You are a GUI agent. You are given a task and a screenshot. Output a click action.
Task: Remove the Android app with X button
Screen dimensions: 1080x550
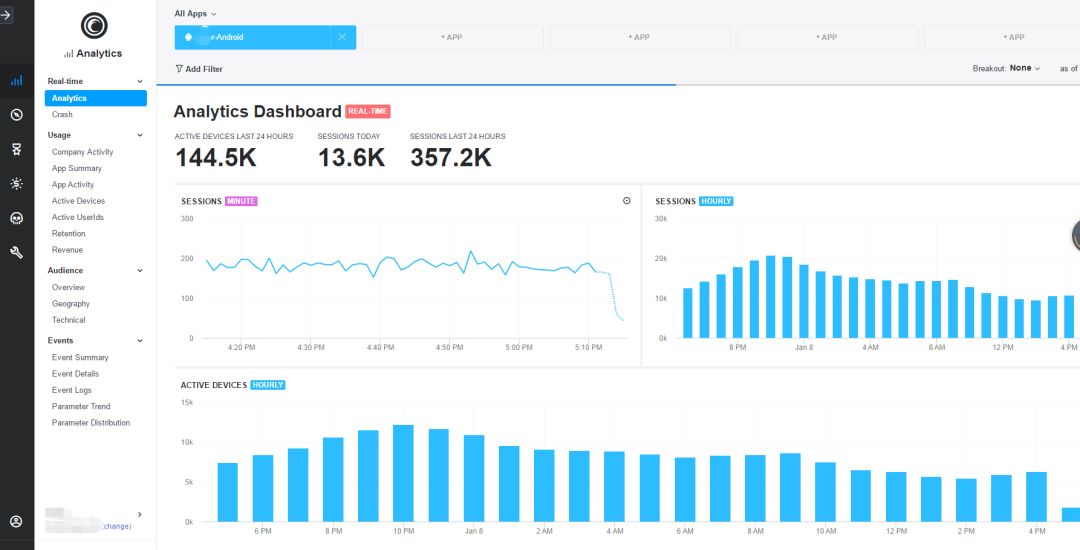342,37
